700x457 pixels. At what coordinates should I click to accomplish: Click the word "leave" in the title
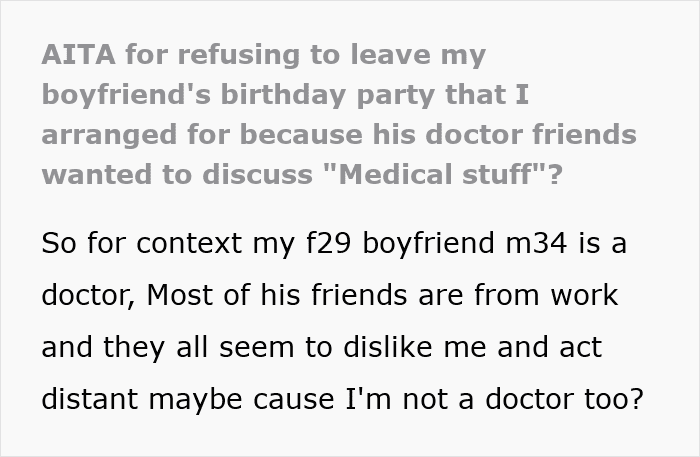(391, 54)
